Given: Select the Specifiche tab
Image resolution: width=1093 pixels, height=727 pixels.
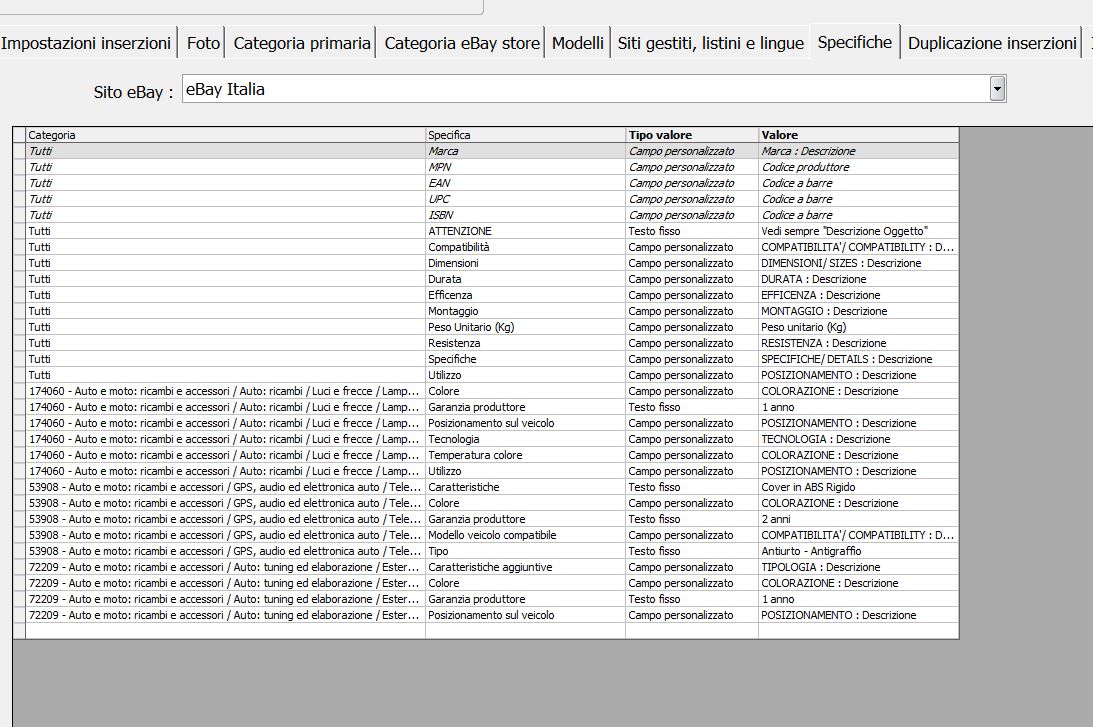Looking at the screenshot, I should tap(855, 43).
